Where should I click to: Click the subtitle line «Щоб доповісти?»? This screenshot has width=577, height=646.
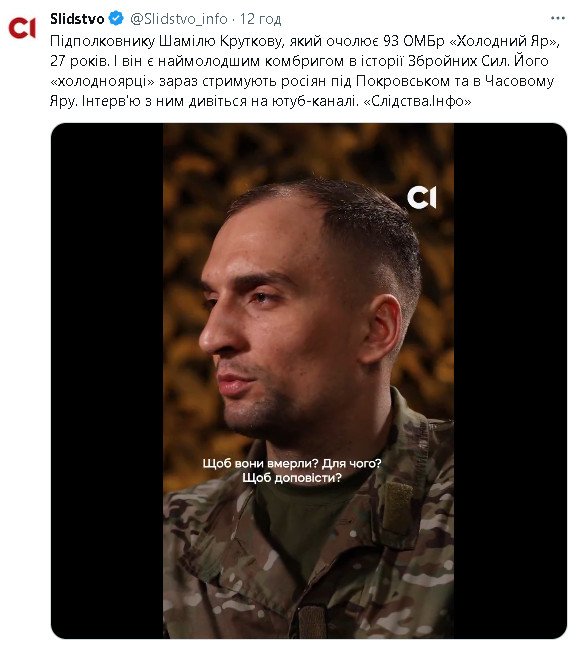pos(292,478)
